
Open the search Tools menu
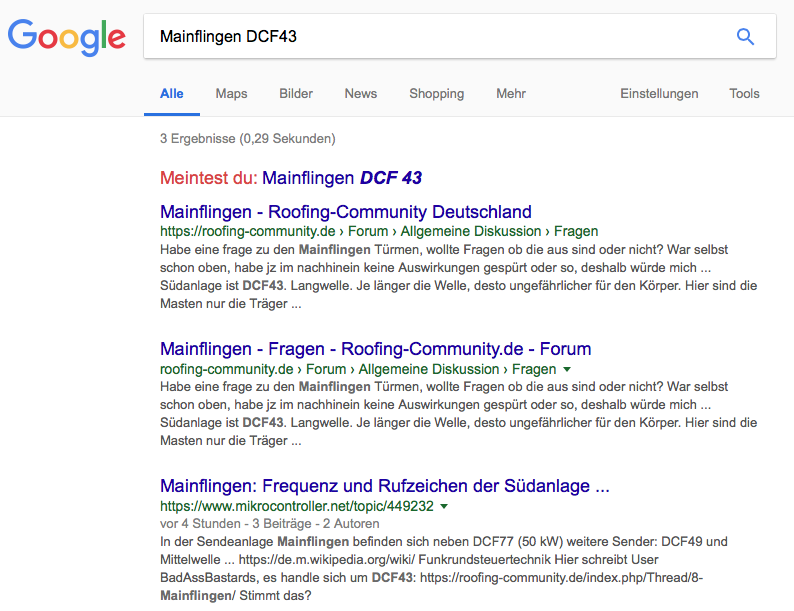[744, 94]
